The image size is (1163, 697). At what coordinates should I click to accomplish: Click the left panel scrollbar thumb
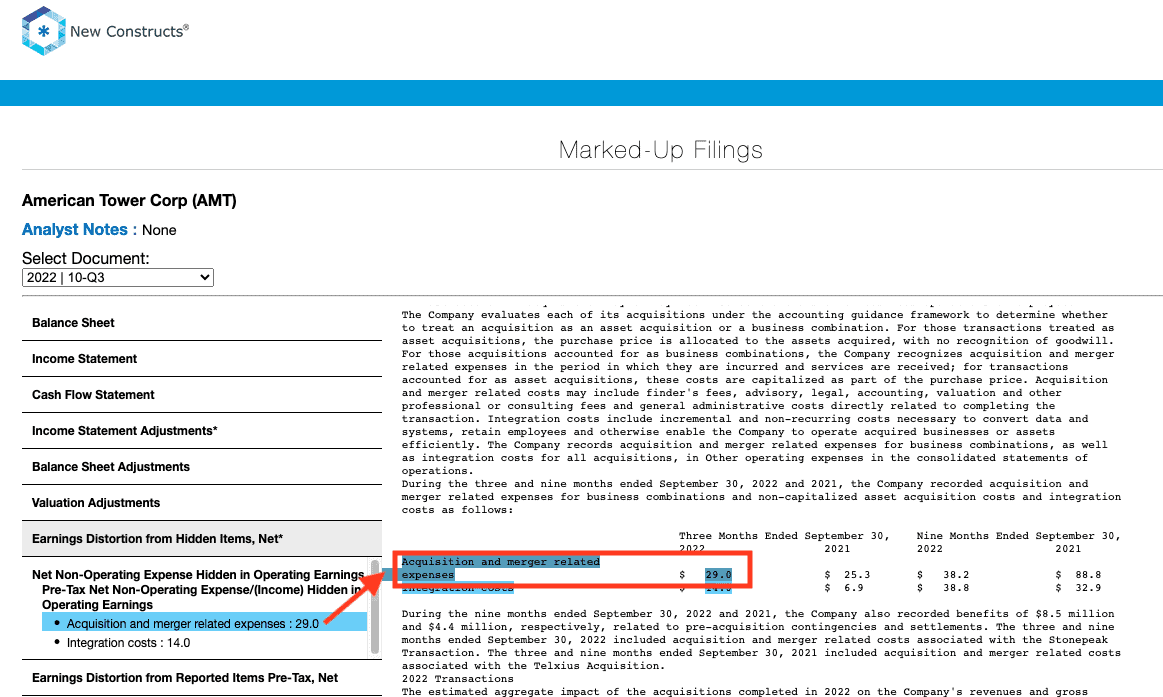pyautogui.click(x=375, y=608)
